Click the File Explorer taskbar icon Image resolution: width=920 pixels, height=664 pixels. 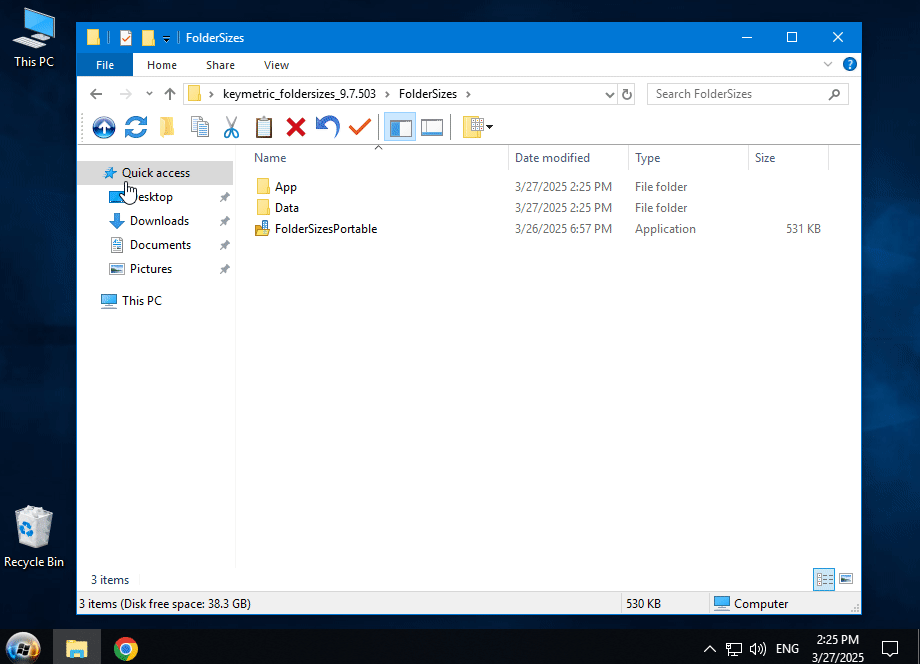pos(77,648)
